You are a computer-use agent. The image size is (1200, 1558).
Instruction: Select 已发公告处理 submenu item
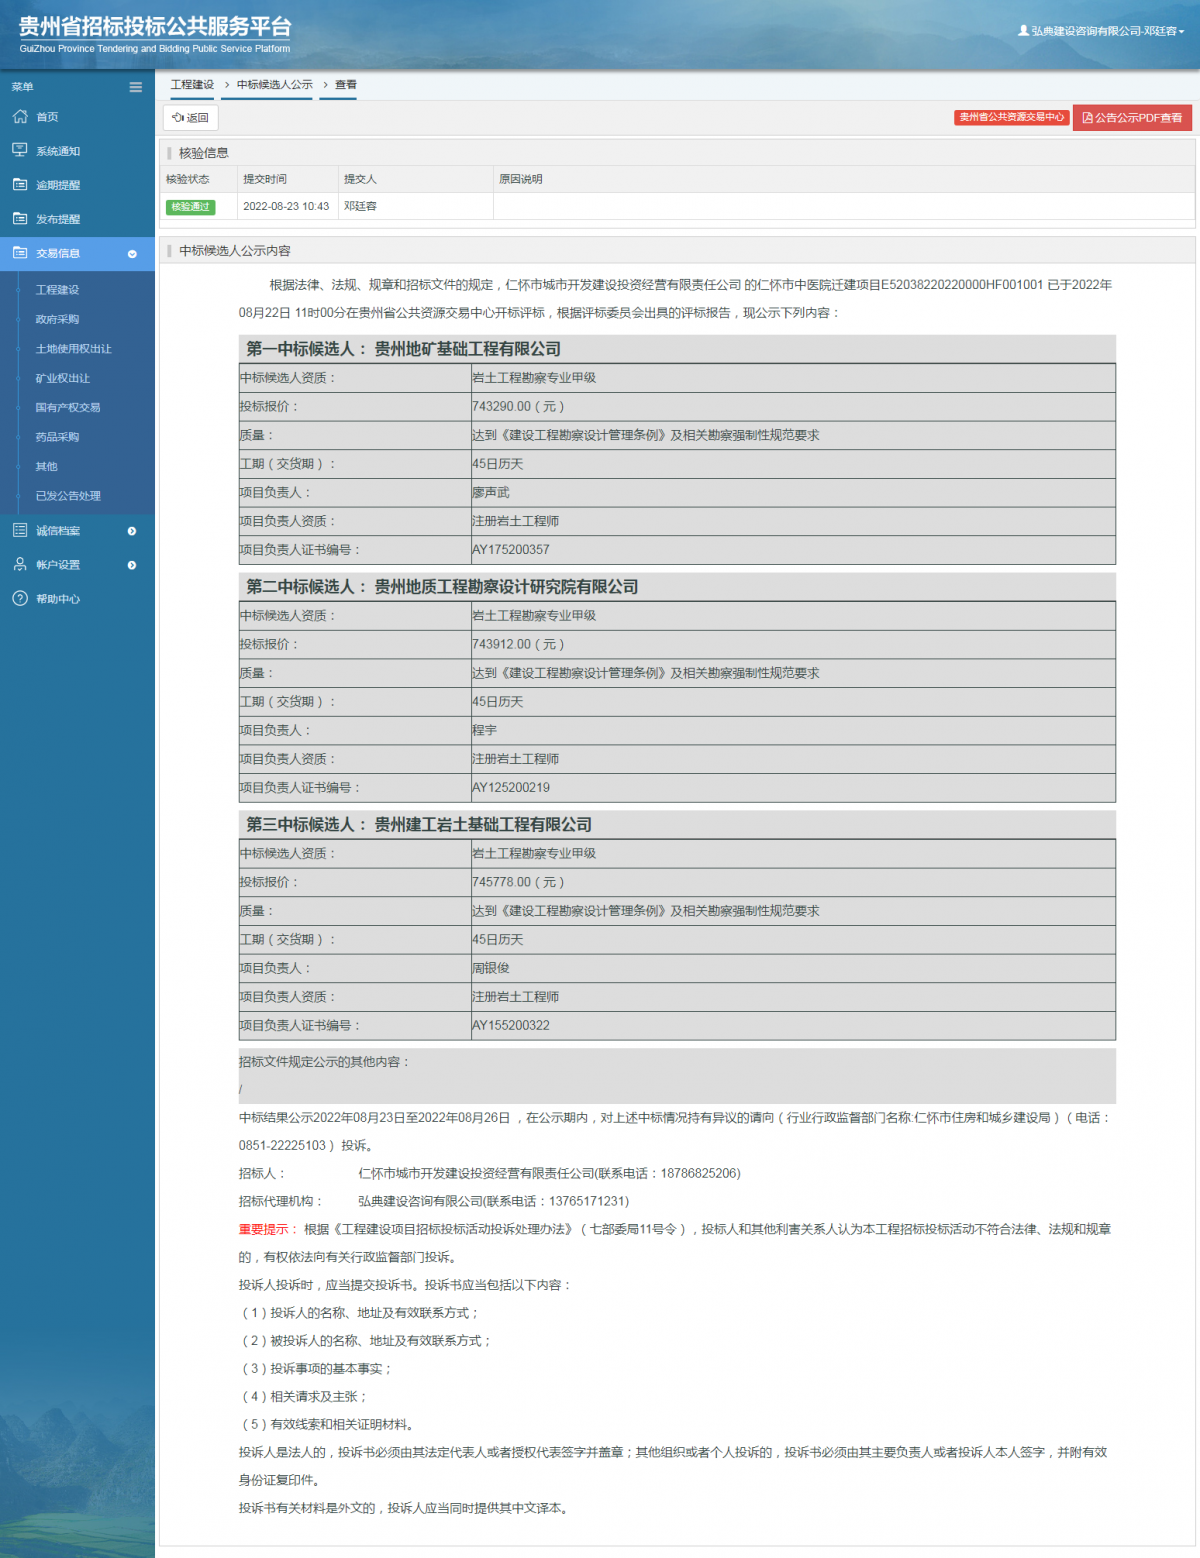click(68, 496)
